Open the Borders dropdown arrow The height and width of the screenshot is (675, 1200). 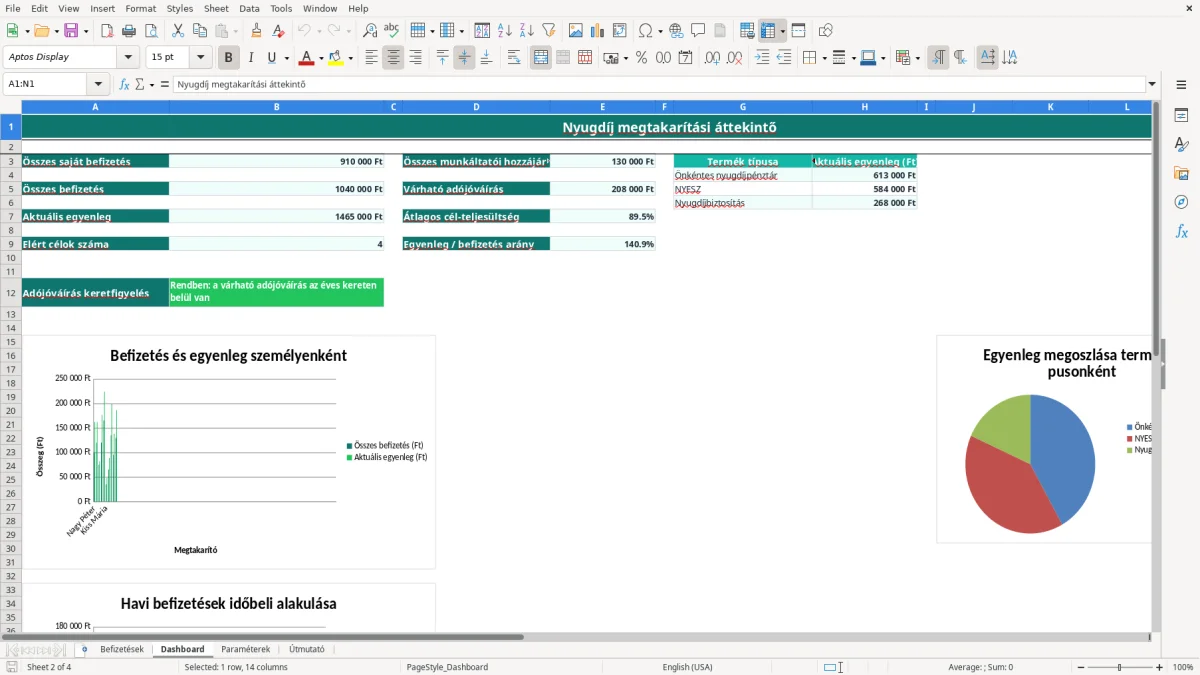click(824, 58)
